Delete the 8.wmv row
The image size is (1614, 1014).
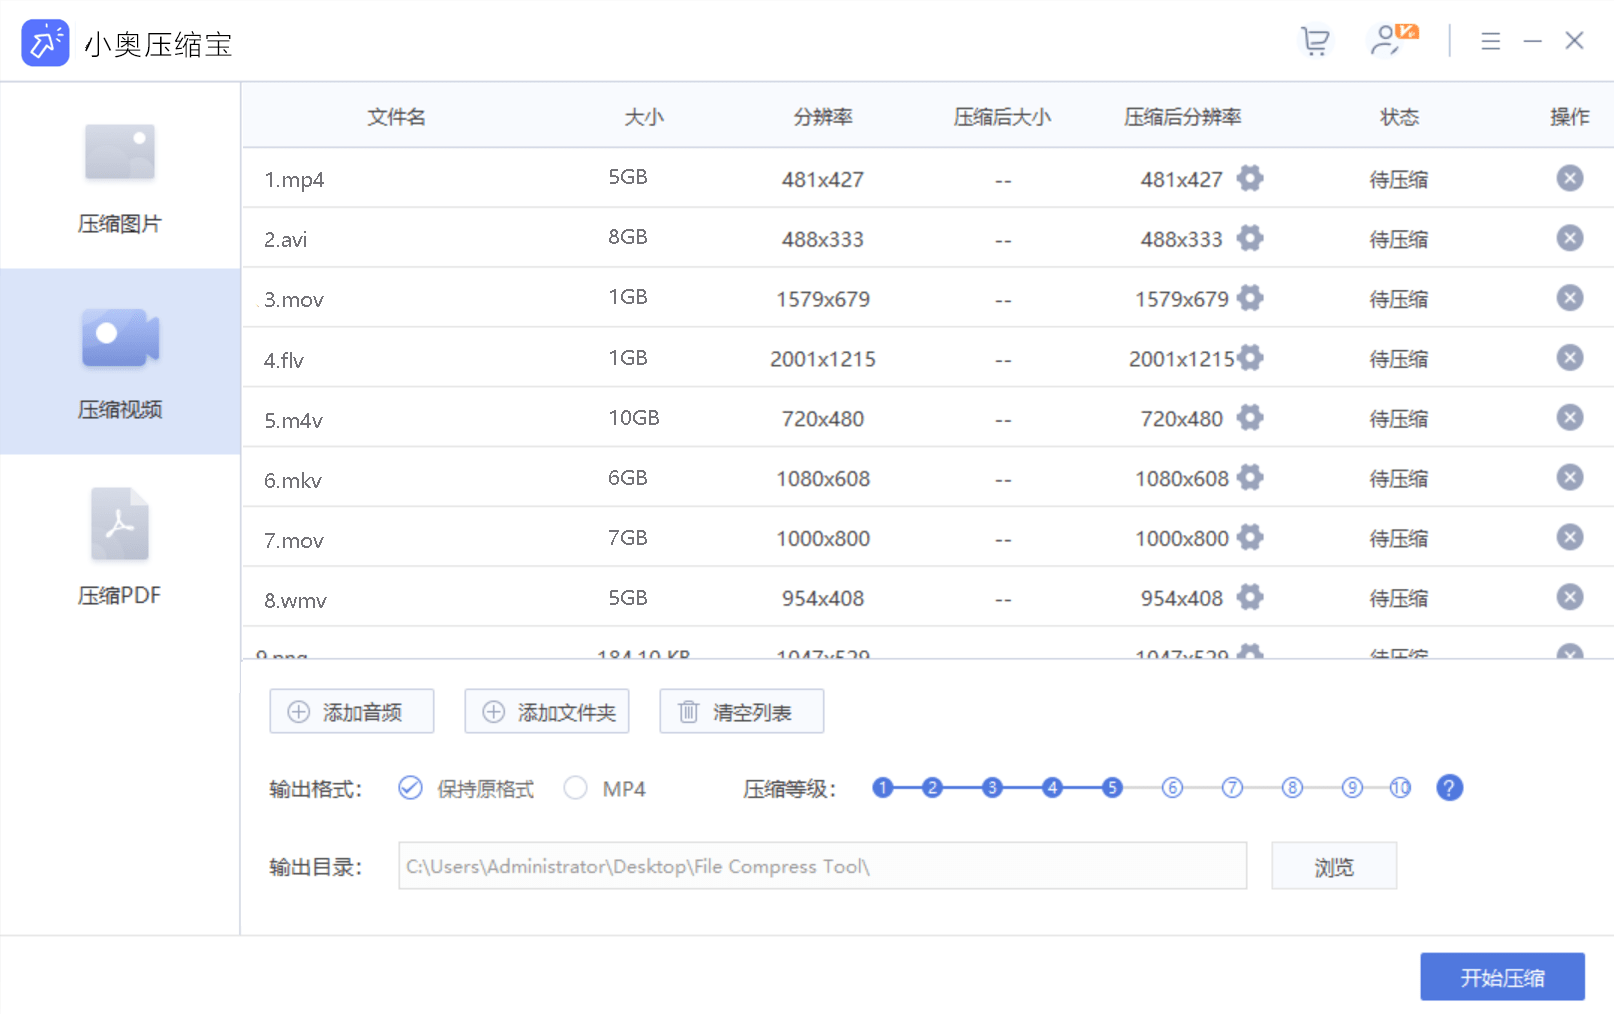tap(1569, 597)
